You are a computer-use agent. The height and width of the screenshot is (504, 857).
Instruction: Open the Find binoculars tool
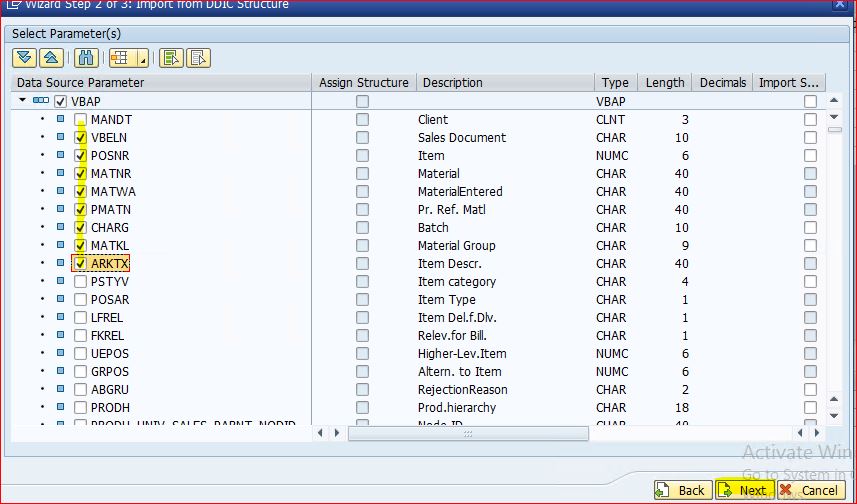[x=86, y=57]
